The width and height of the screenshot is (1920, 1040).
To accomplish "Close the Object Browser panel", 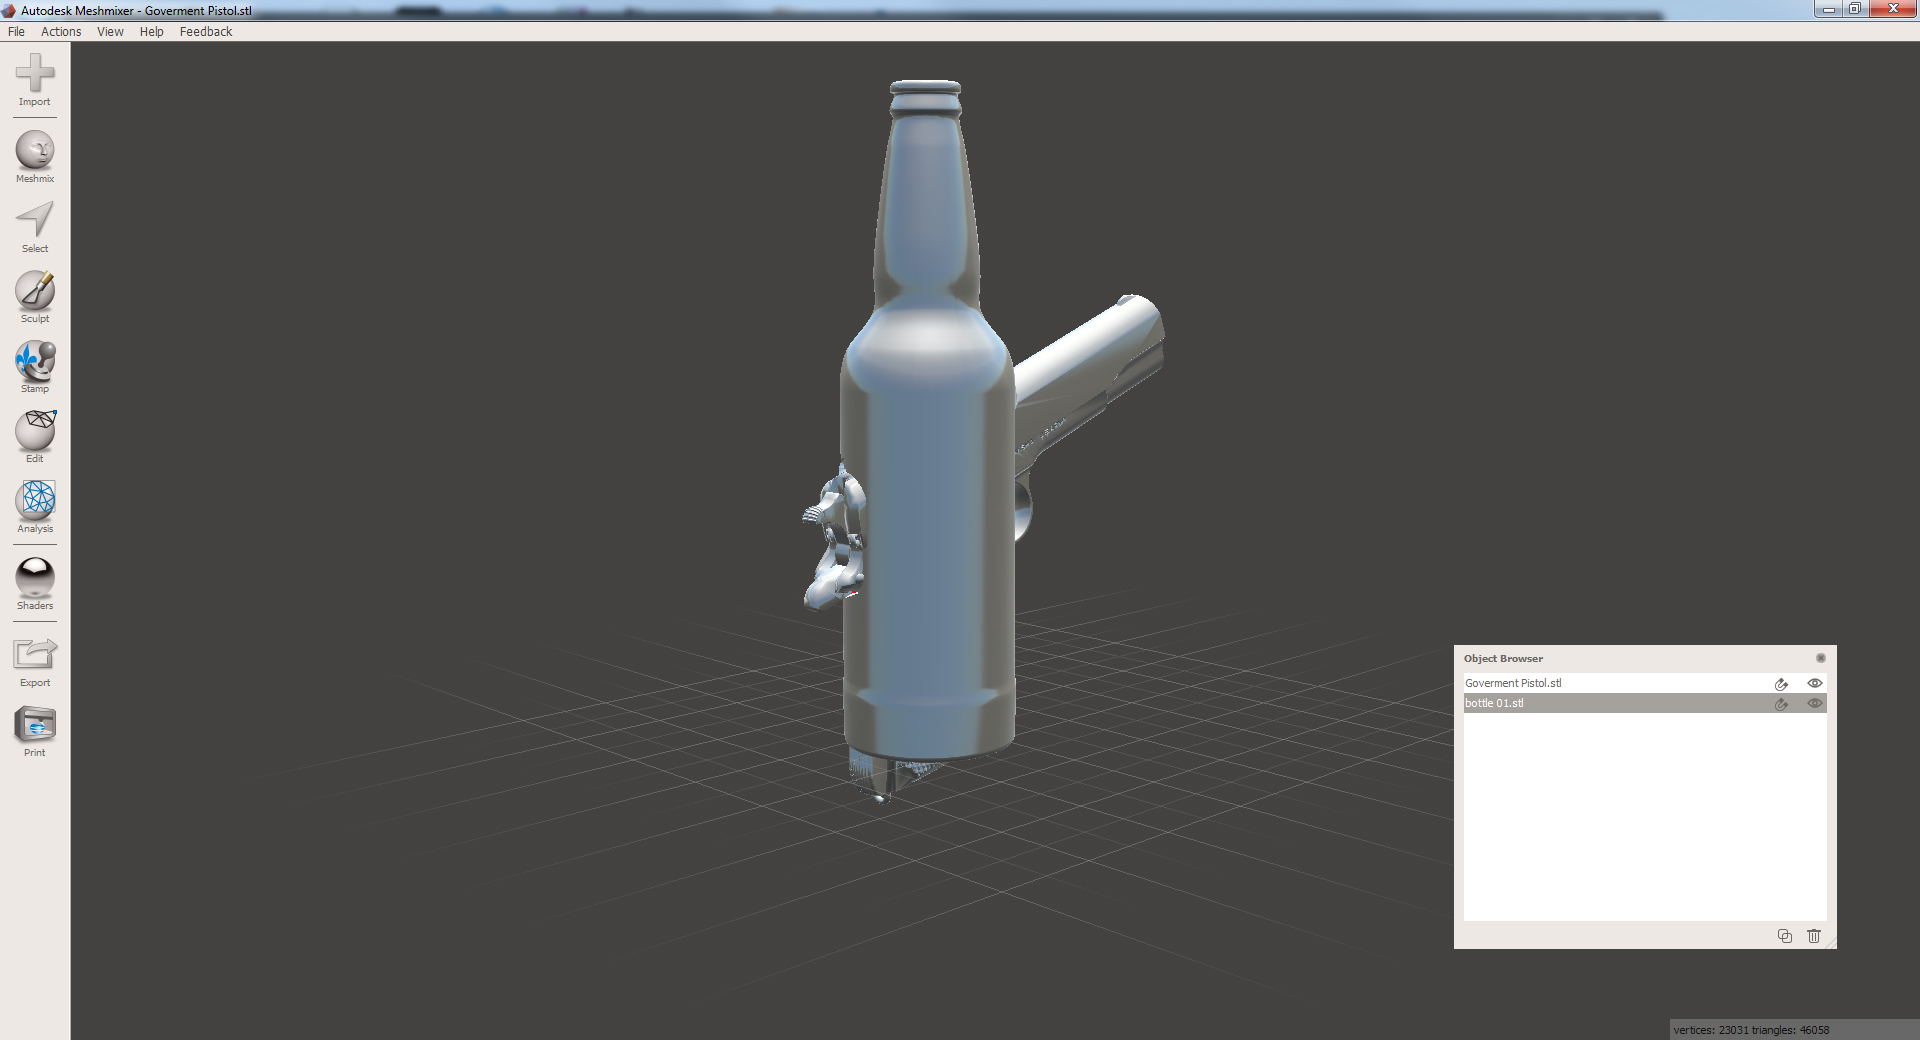I will 1821,658.
